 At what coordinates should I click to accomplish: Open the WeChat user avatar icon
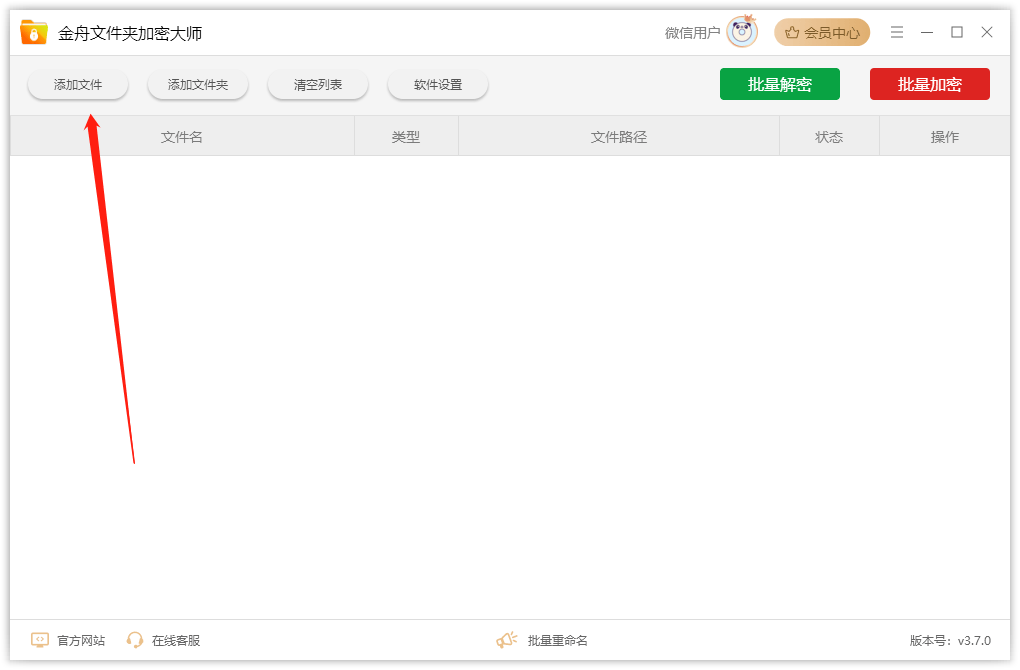coord(742,33)
